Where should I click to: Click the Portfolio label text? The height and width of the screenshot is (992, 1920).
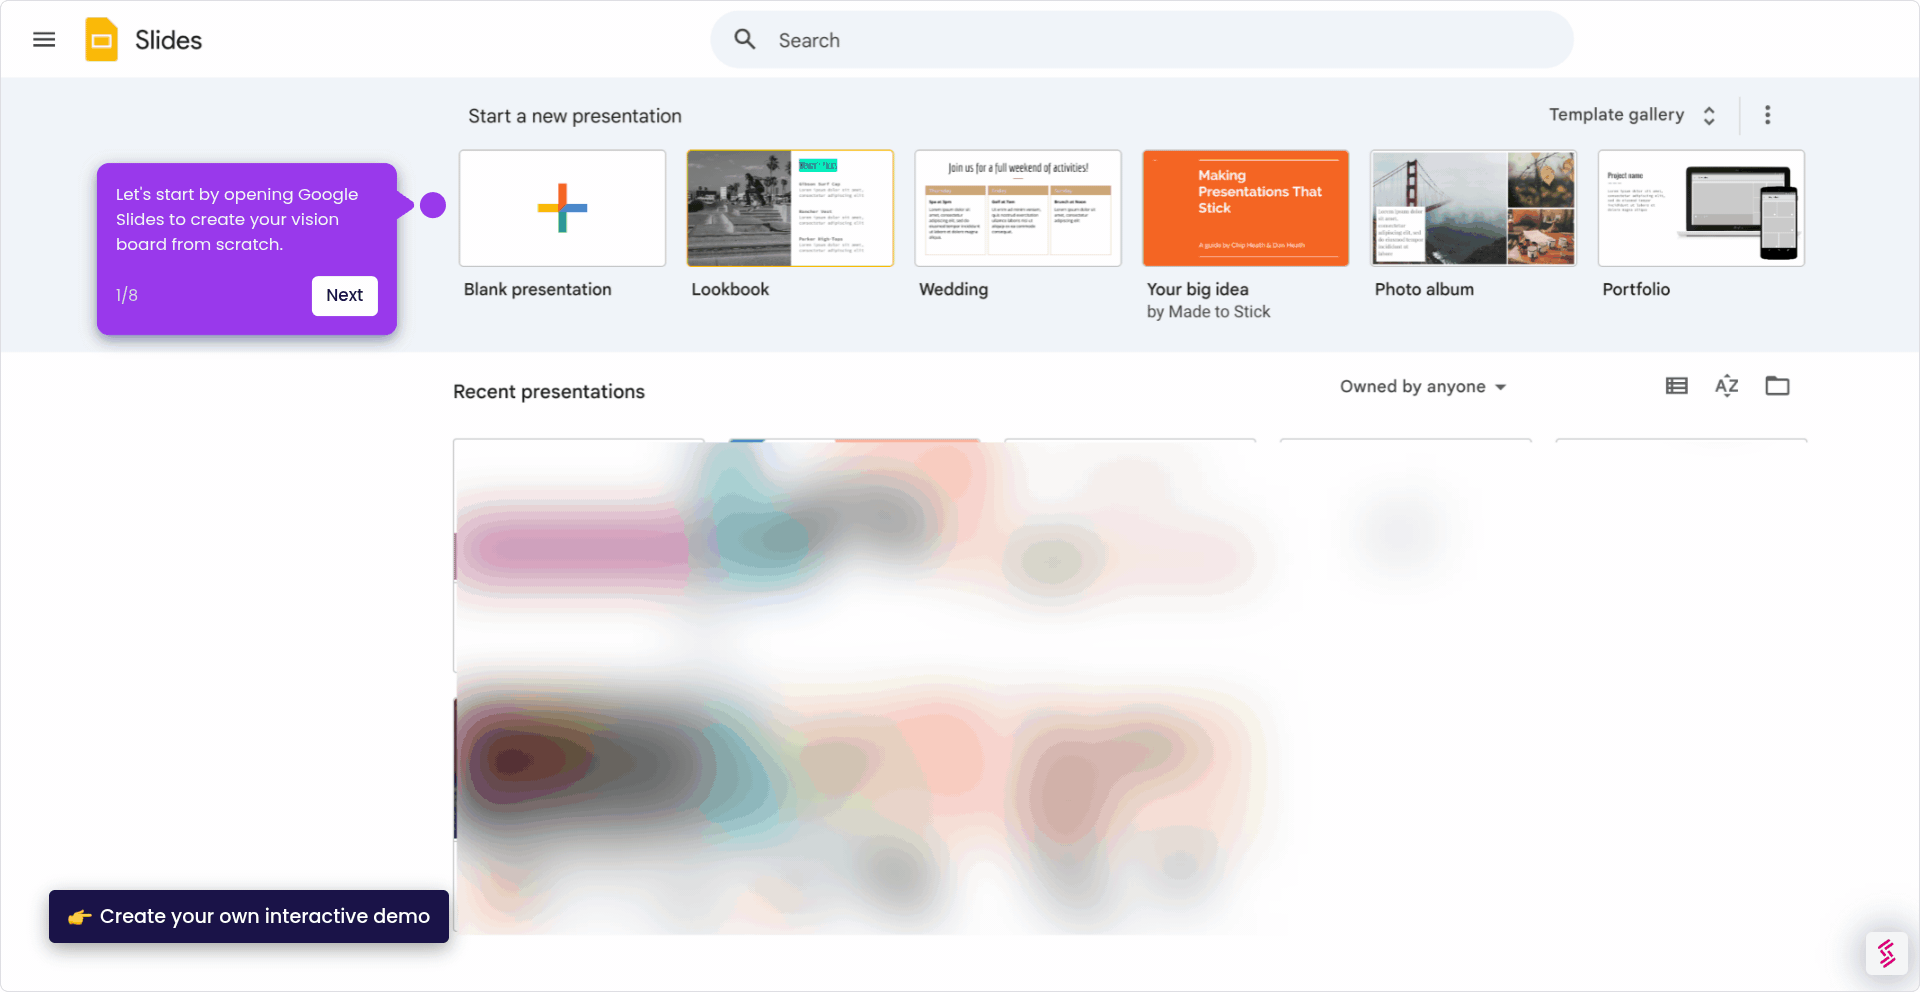[x=1636, y=289]
